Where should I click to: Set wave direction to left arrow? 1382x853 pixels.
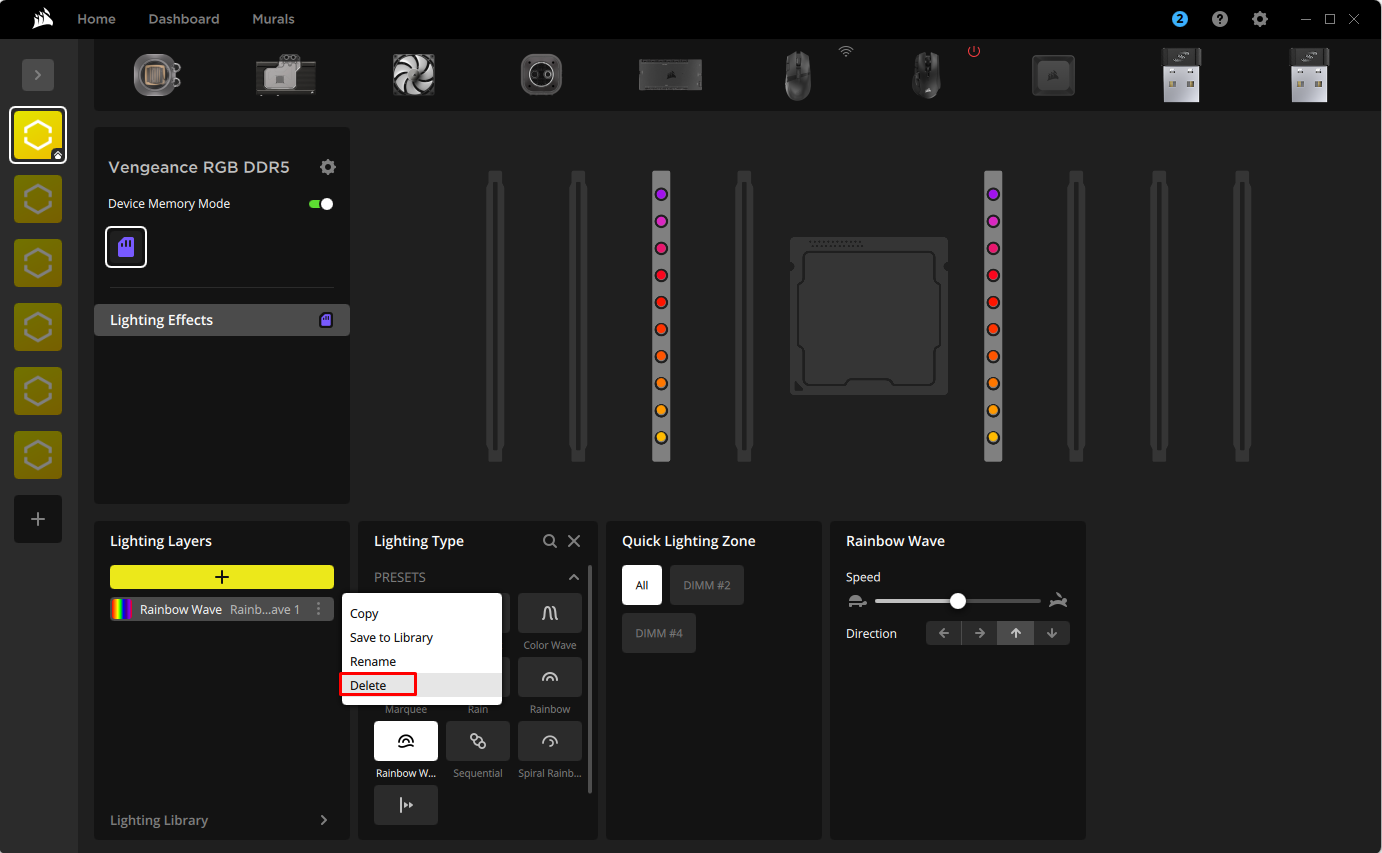pyautogui.click(x=944, y=633)
